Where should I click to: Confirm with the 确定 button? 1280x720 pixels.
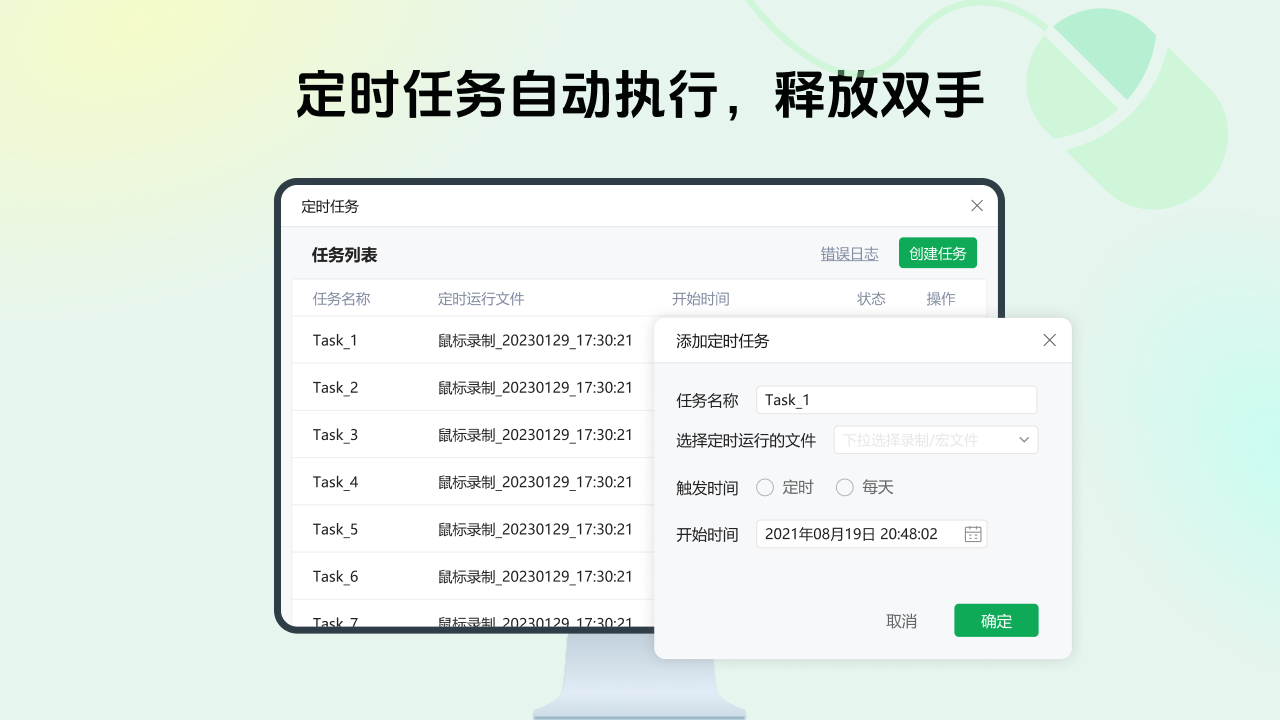tap(996, 620)
